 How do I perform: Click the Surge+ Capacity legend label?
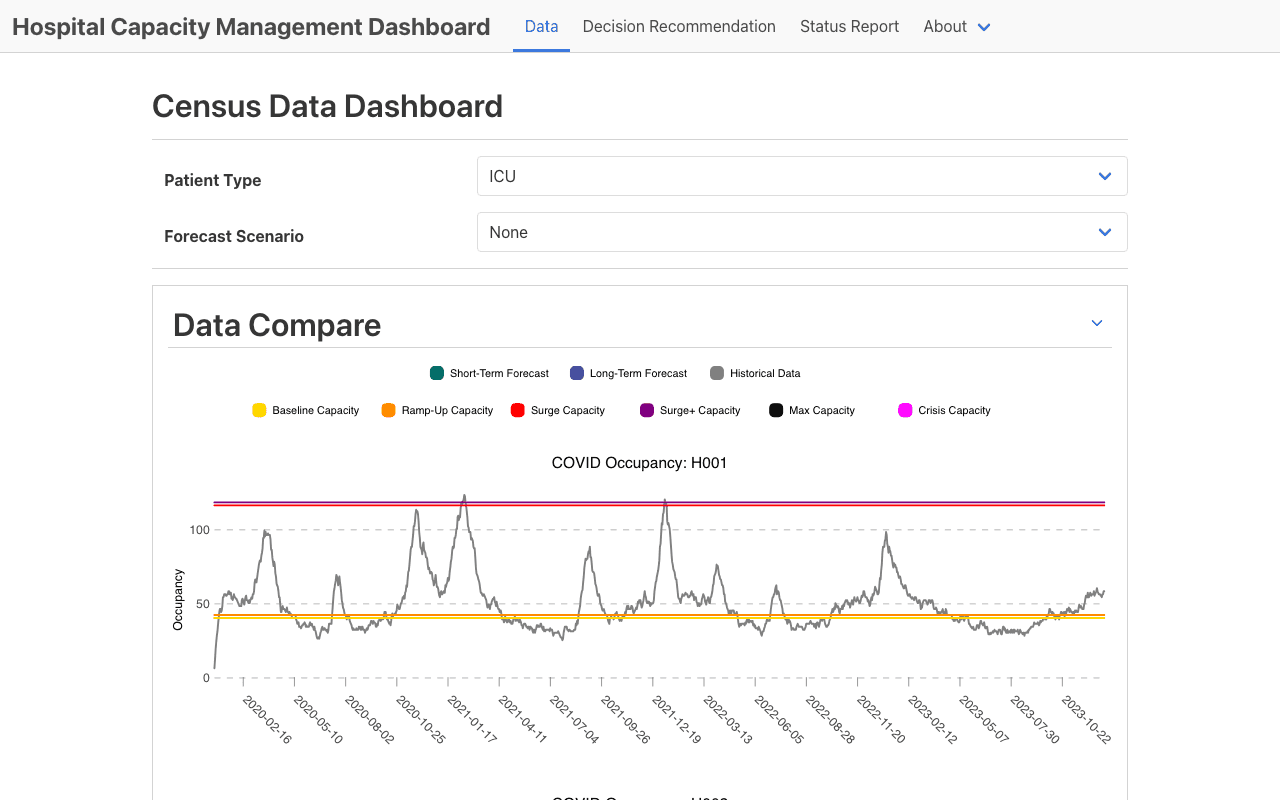(700, 410)
